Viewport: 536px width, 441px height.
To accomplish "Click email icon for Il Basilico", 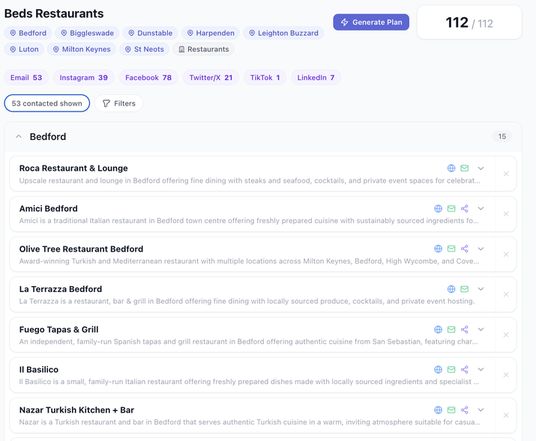I will pyautogui.click(x=451, y=369).
